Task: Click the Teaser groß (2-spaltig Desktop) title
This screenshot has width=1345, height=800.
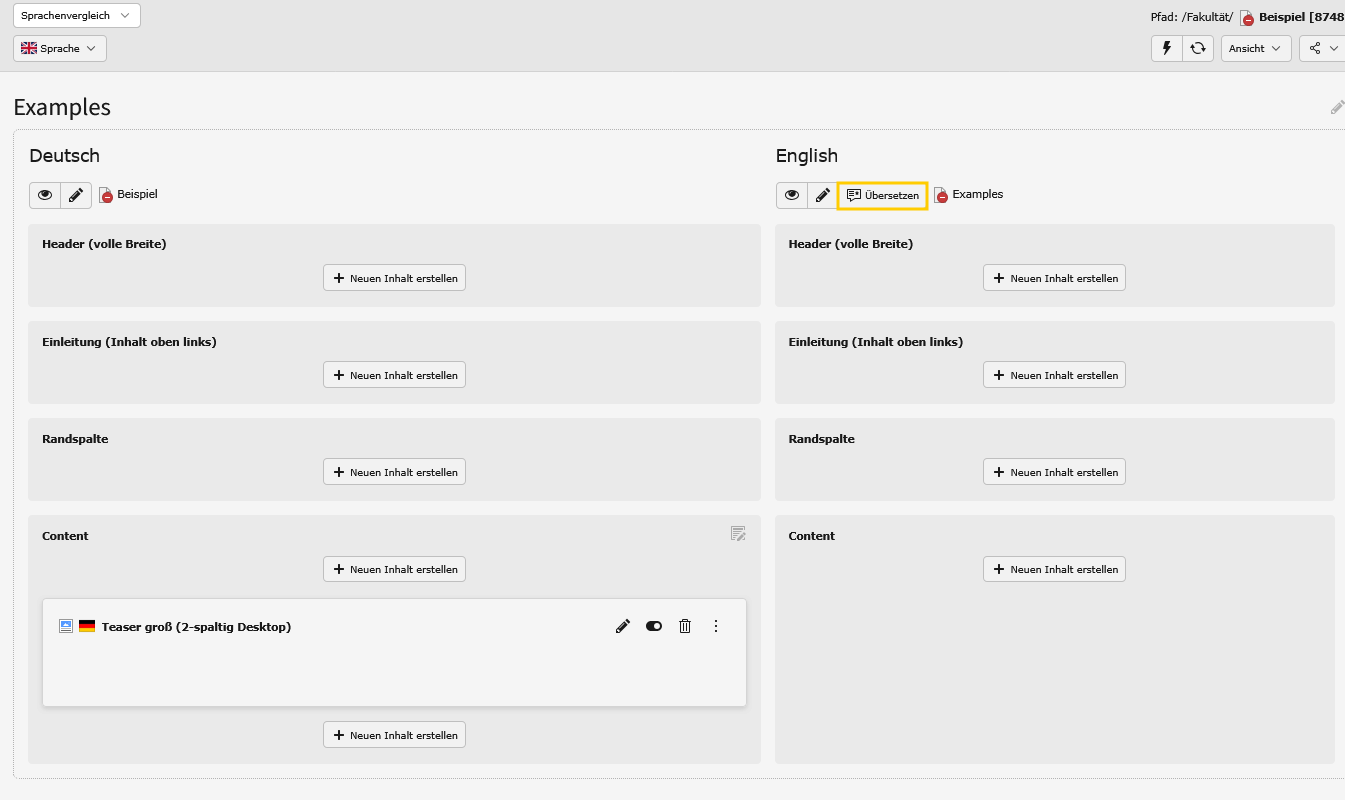Action: tap(196, 627)
